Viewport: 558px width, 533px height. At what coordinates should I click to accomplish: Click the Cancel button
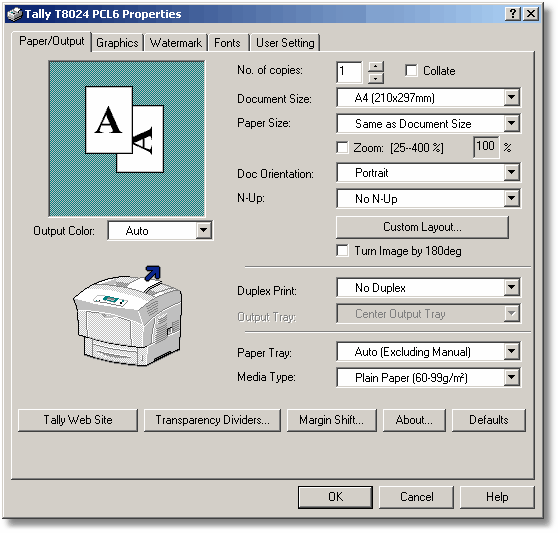[x=416, y=497]
